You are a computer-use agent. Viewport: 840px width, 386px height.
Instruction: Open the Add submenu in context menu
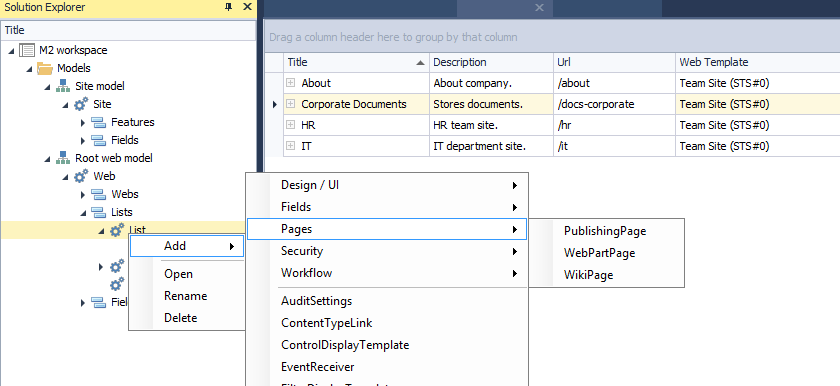click(x=187, y=246)
